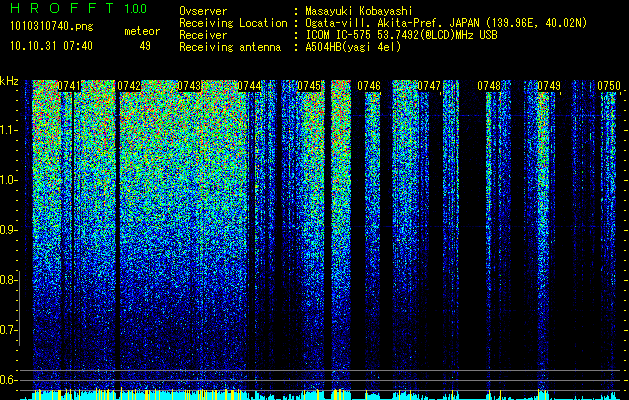
Task: Click the 0.7 frequency axis label
Action: pyautogui.click(x=8, y=330)
